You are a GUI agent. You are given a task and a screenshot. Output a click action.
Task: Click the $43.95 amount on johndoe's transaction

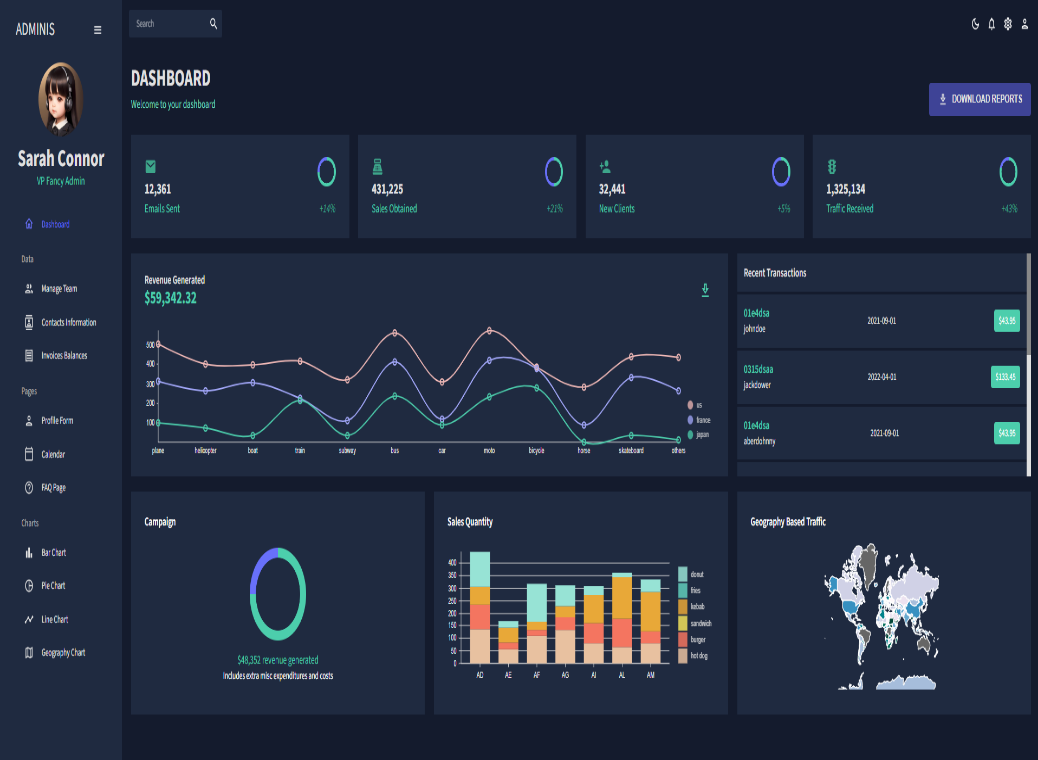[x=1006, y=321]
